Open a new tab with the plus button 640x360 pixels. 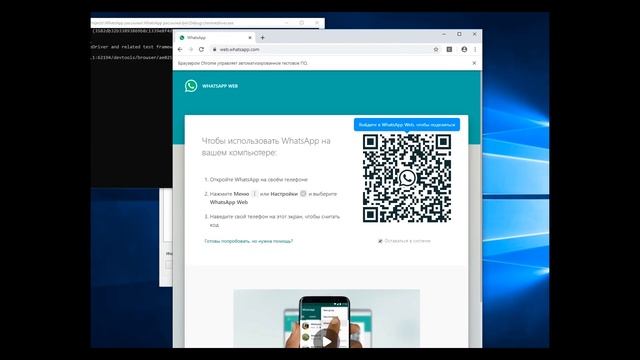click(262, 38)
